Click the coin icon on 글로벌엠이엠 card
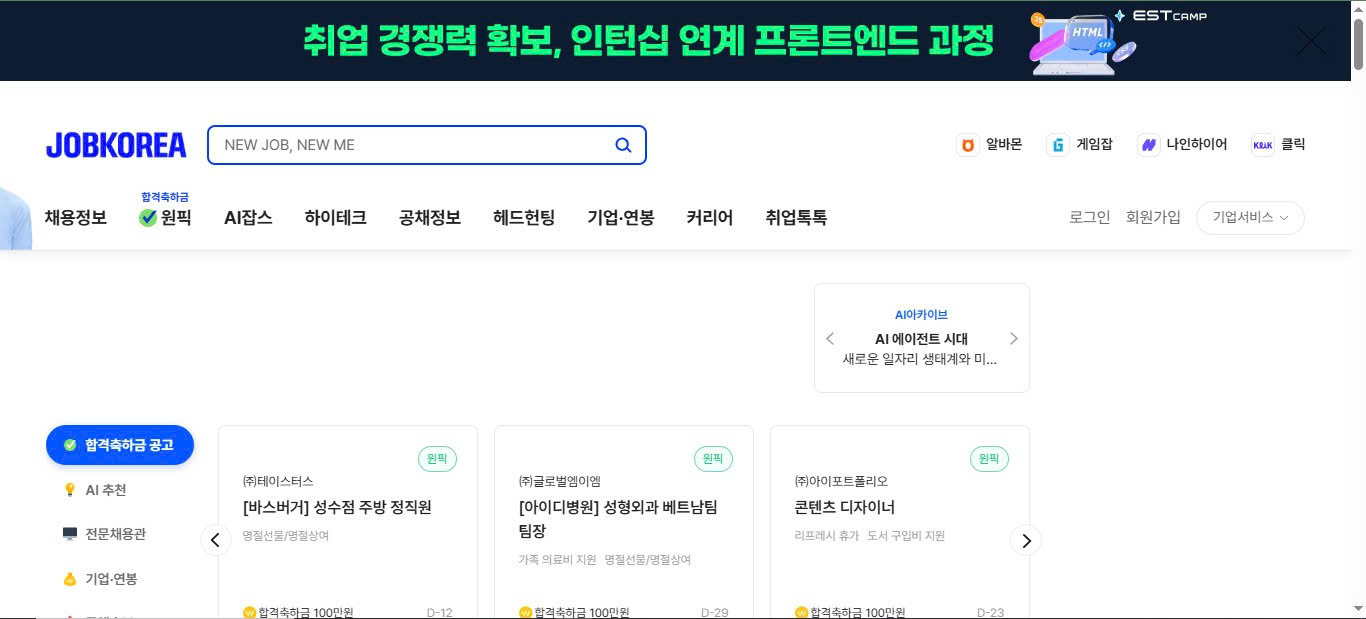The width and height of the screenshot is (1366, 619). [526, 612]
